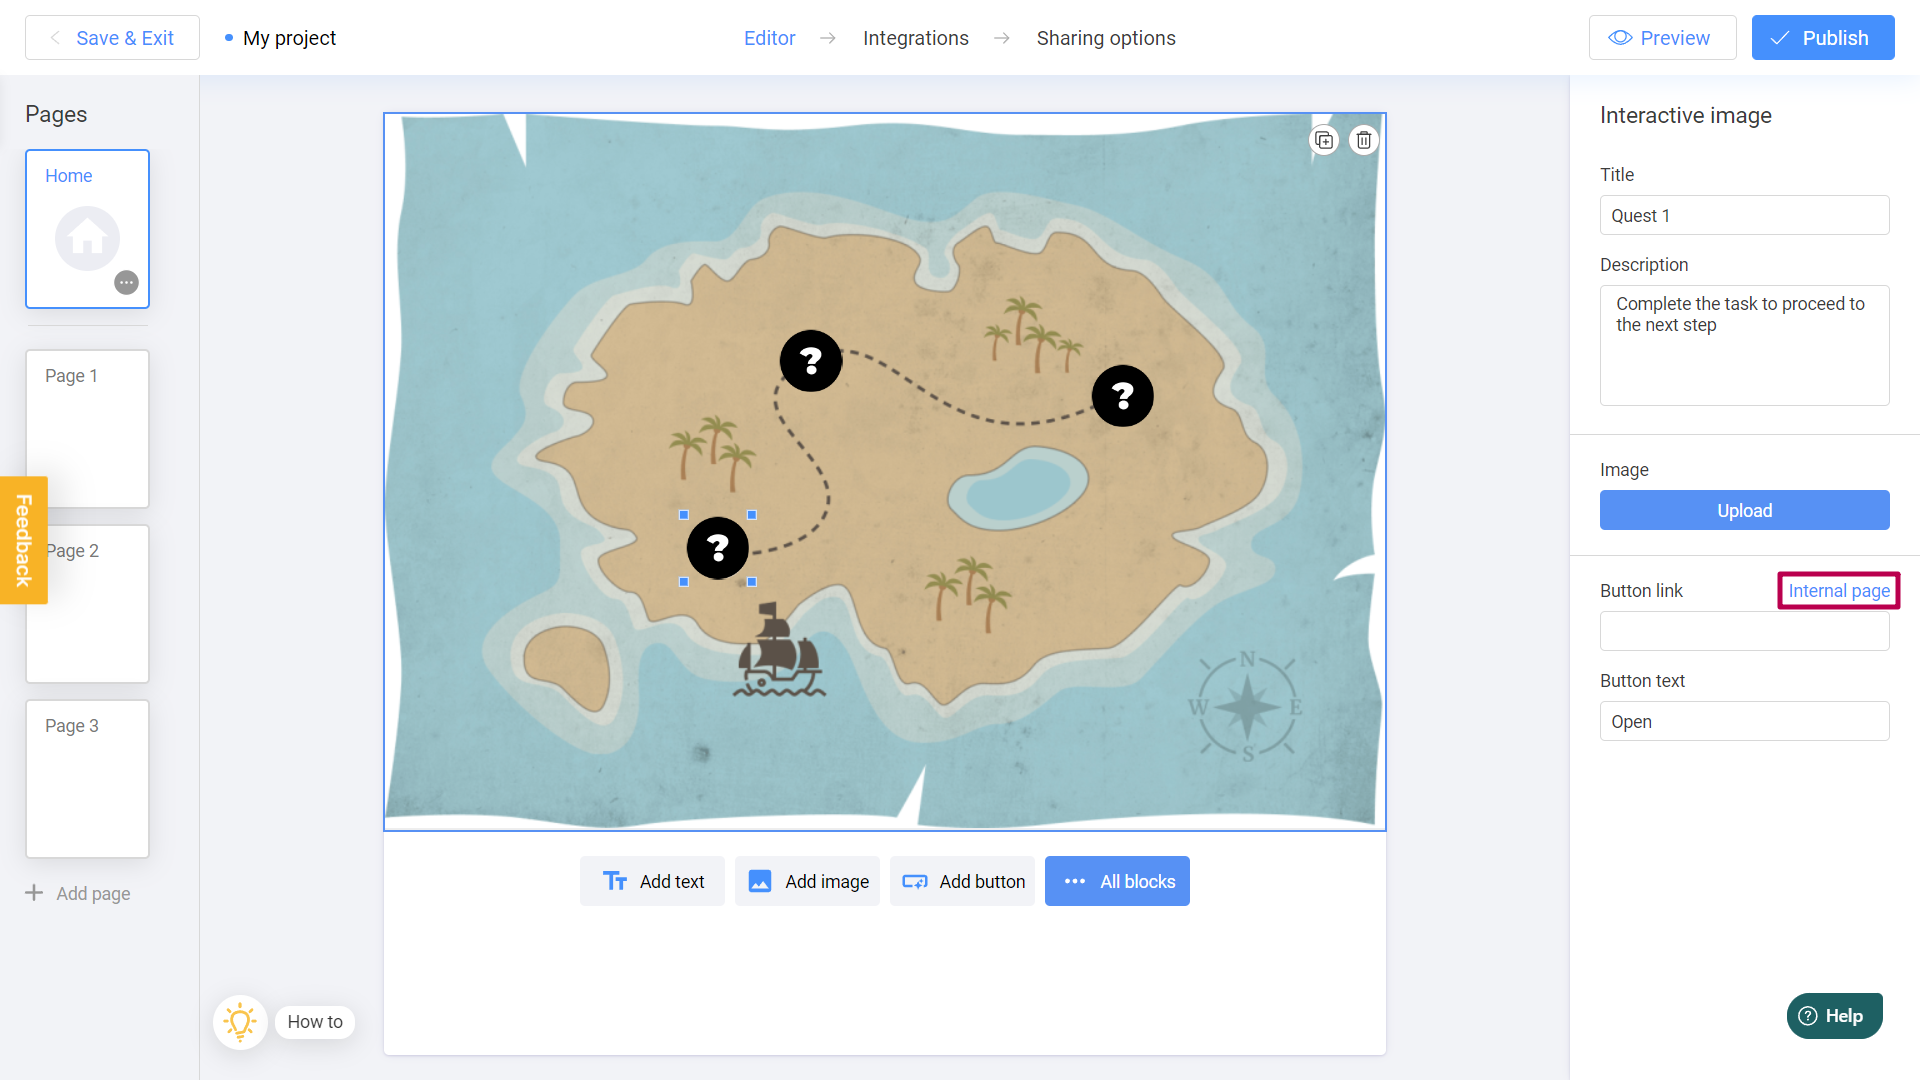Viewport: 1920px width, 1080px height.
Task: Expand the Editor workflow step
Action: 770,38
